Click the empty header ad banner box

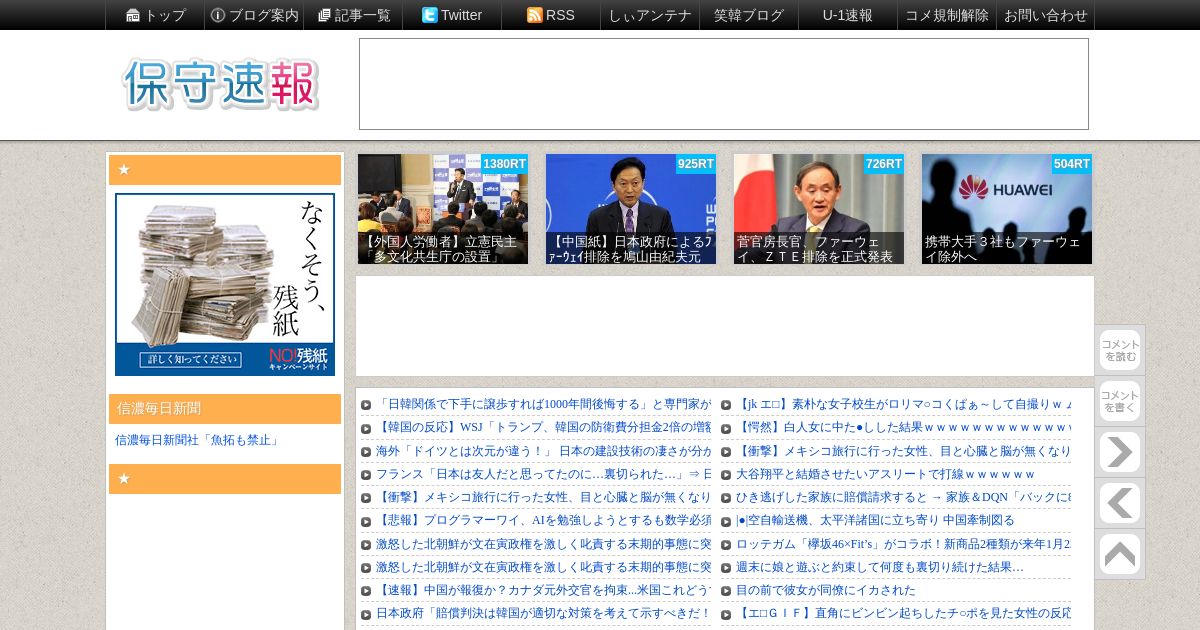724,84
